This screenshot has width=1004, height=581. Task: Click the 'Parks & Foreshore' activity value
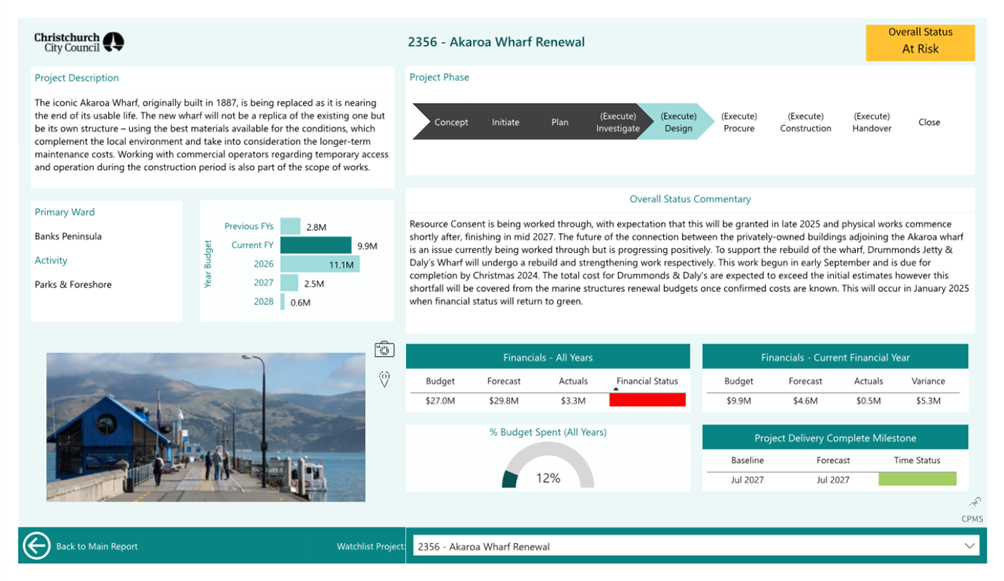coord(73,284)
